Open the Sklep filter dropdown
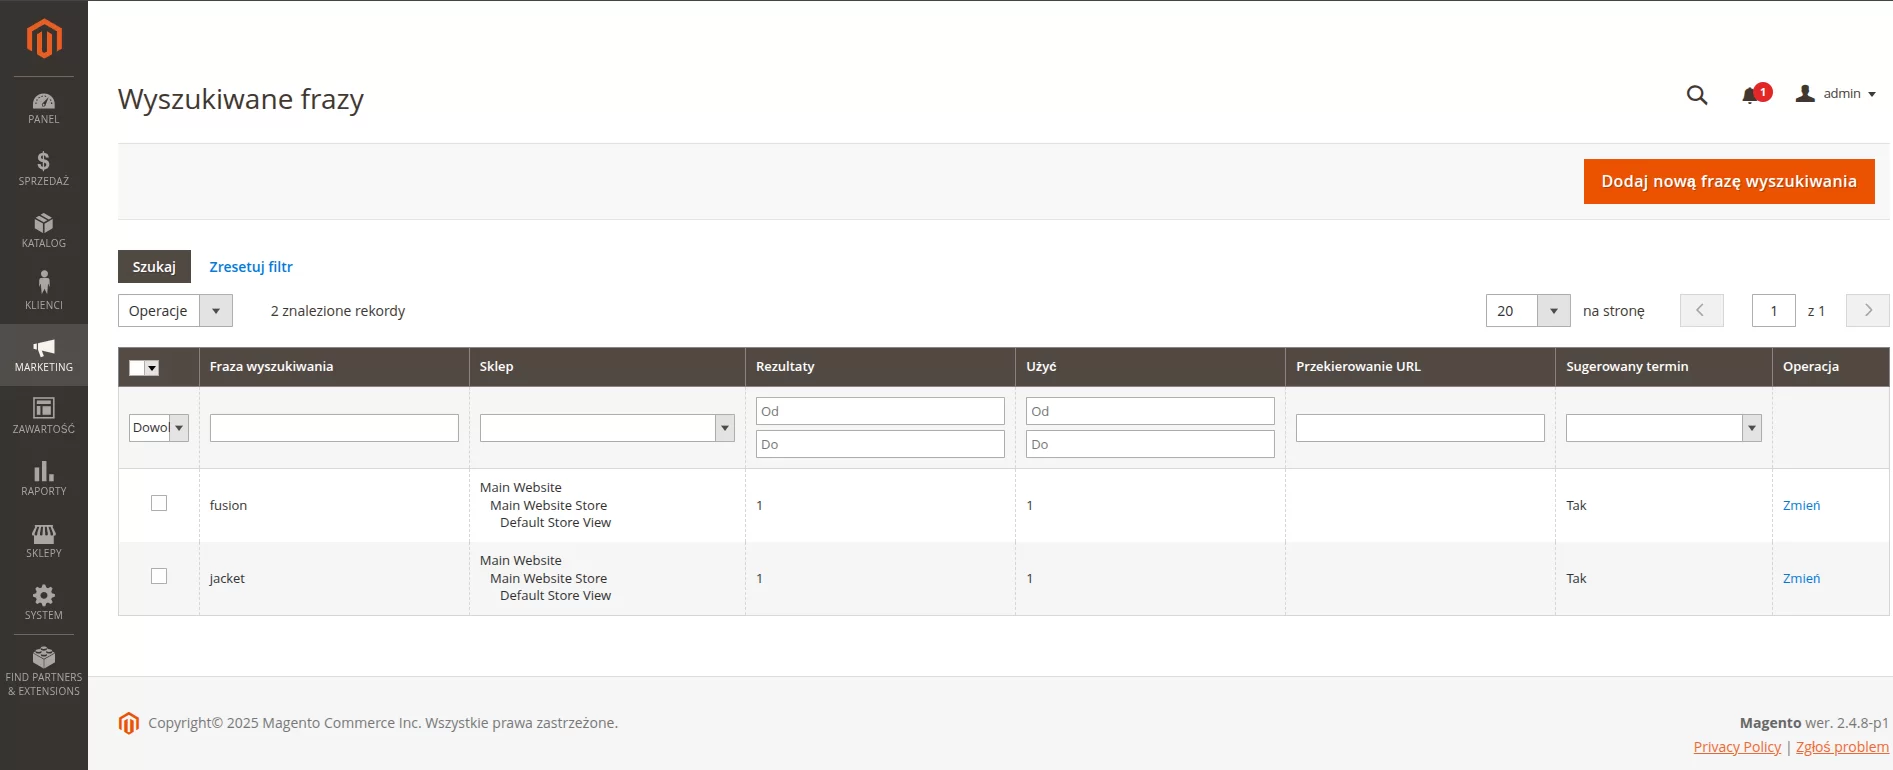The image size is (1893, 770). pos(607,428)
